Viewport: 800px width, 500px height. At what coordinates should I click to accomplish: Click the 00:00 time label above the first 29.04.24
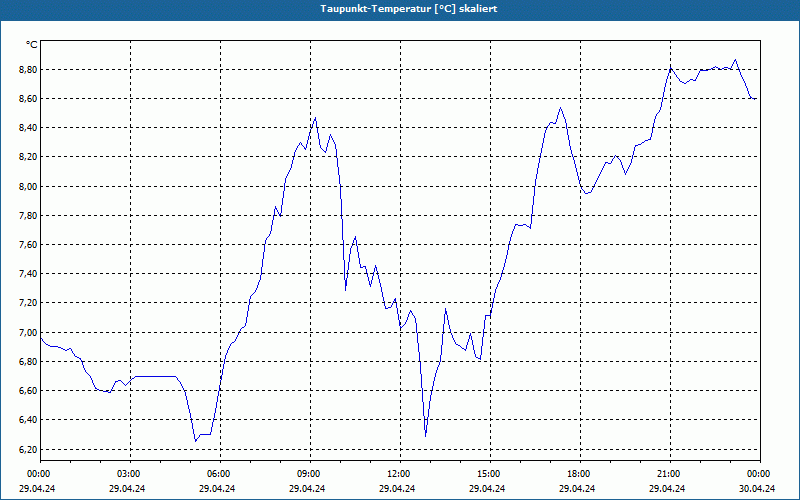pyautogui.click(x=38, y=474)
